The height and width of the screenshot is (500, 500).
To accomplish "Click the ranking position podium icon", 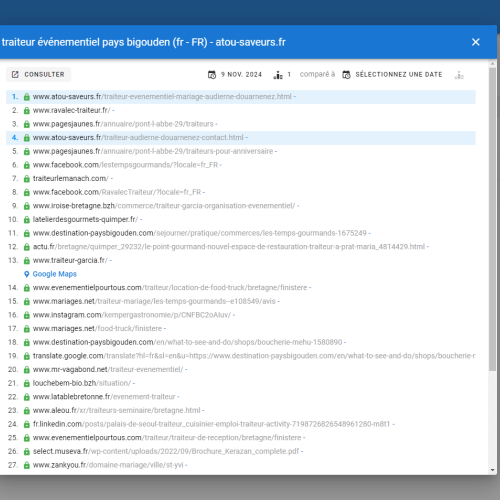I will (x=278, y=75).
